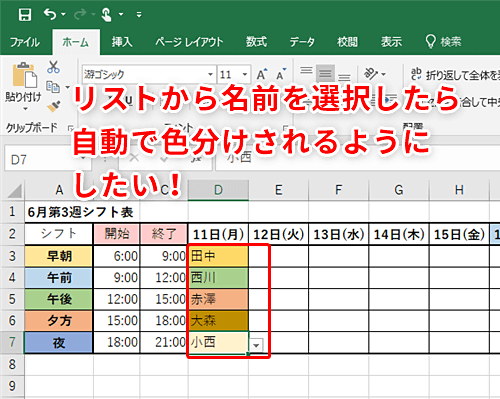Click the Save icon in quick access toolbar
Viewport: 500px width, 399px height.
tap(25, 14)
